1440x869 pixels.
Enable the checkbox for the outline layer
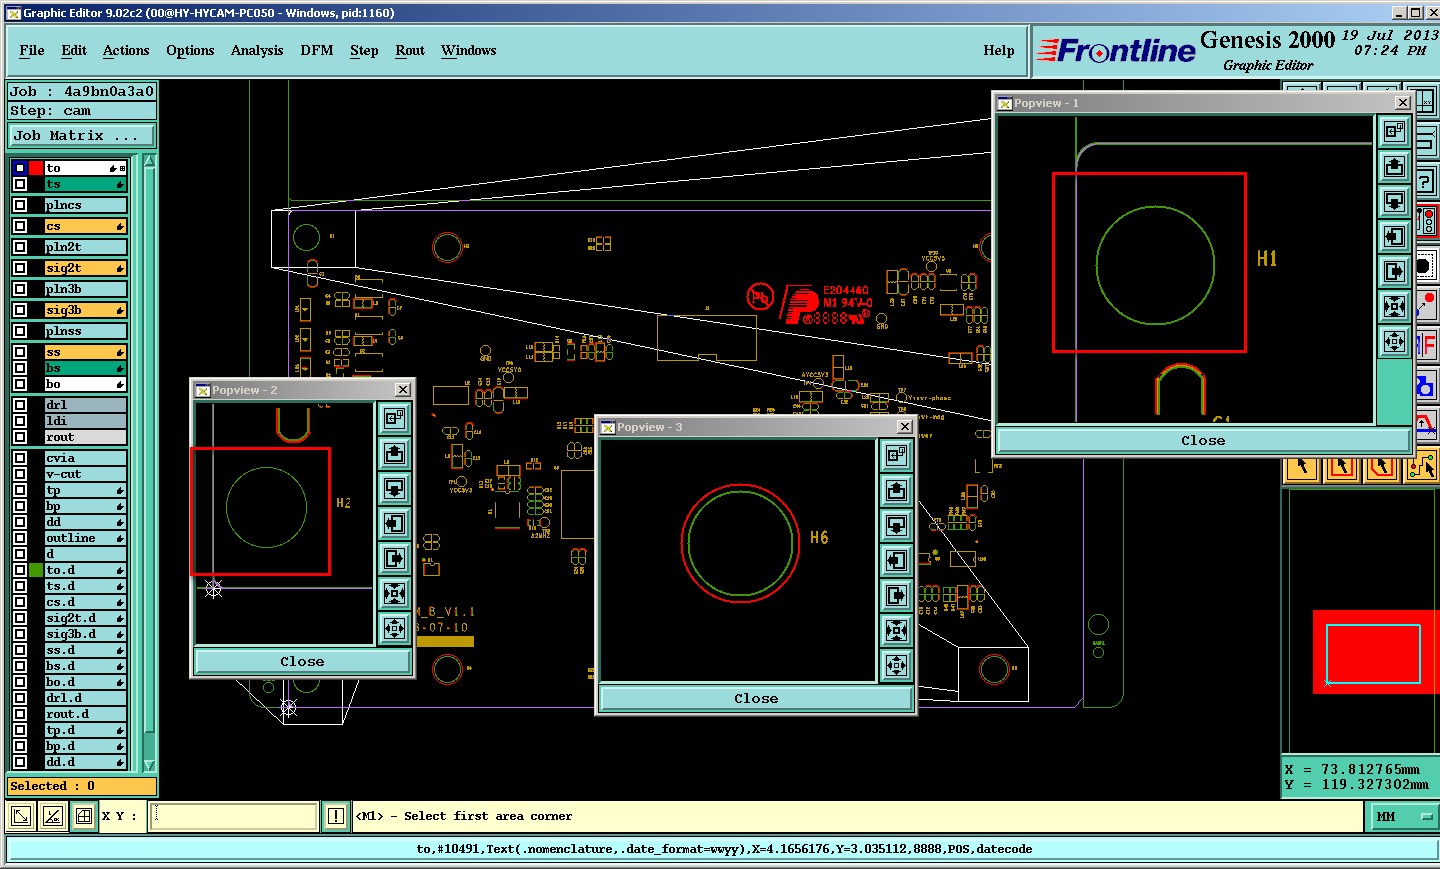pyautogui.click(x=20, y=538)
